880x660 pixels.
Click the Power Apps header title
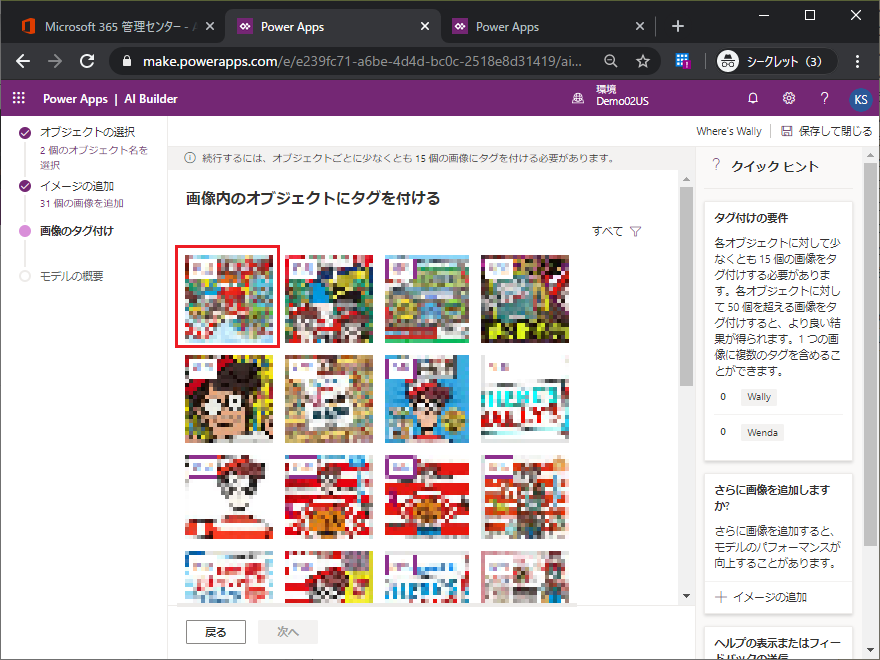click(75, 99)
